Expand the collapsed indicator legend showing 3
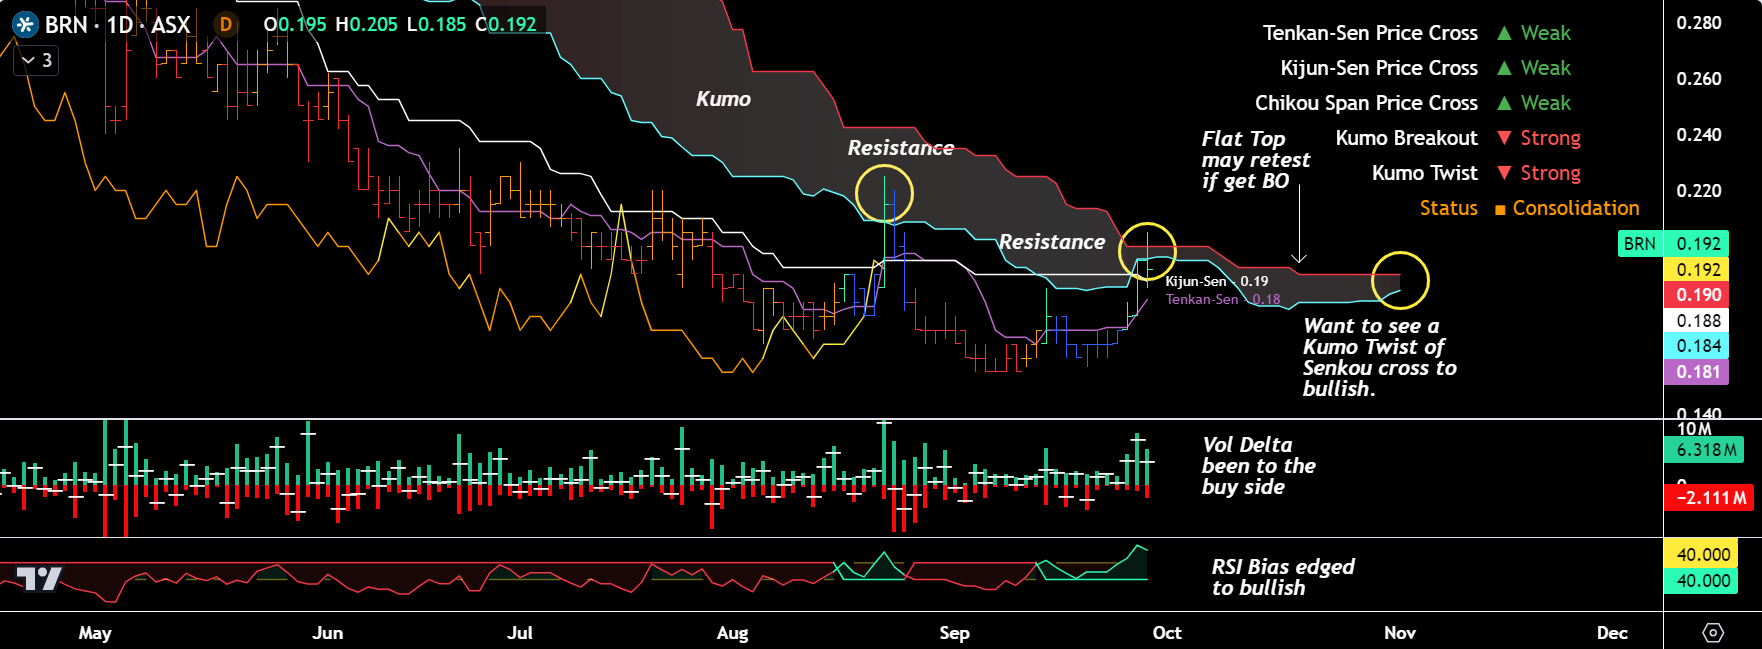The image size is (1762, 649). coord(36,61)
